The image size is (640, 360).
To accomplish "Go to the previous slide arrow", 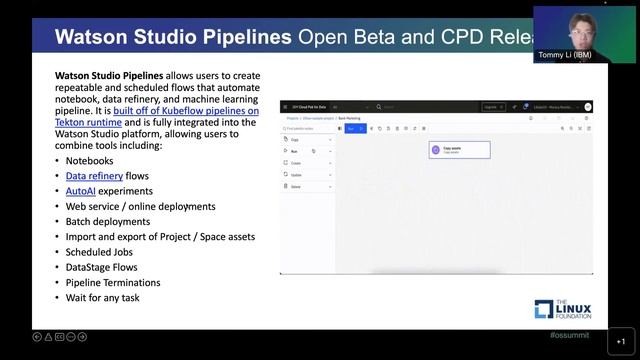I will click(x=37, y=337).
